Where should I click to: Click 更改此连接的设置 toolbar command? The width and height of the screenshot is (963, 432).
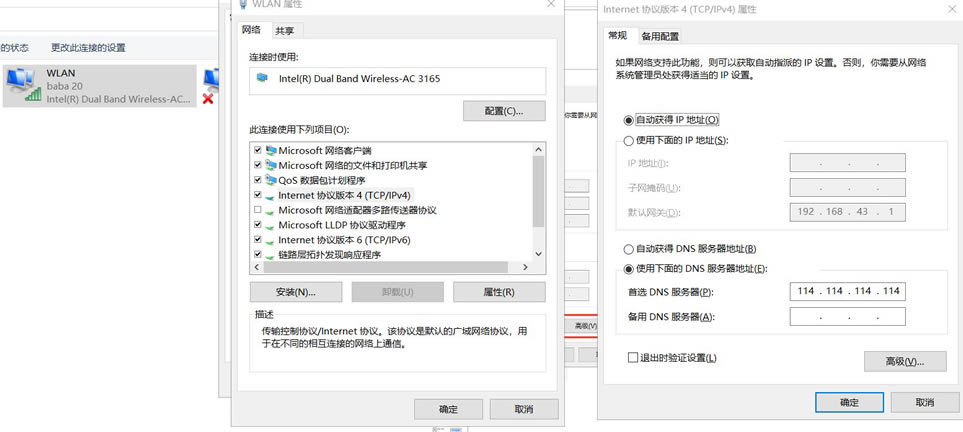coord(88,47)
